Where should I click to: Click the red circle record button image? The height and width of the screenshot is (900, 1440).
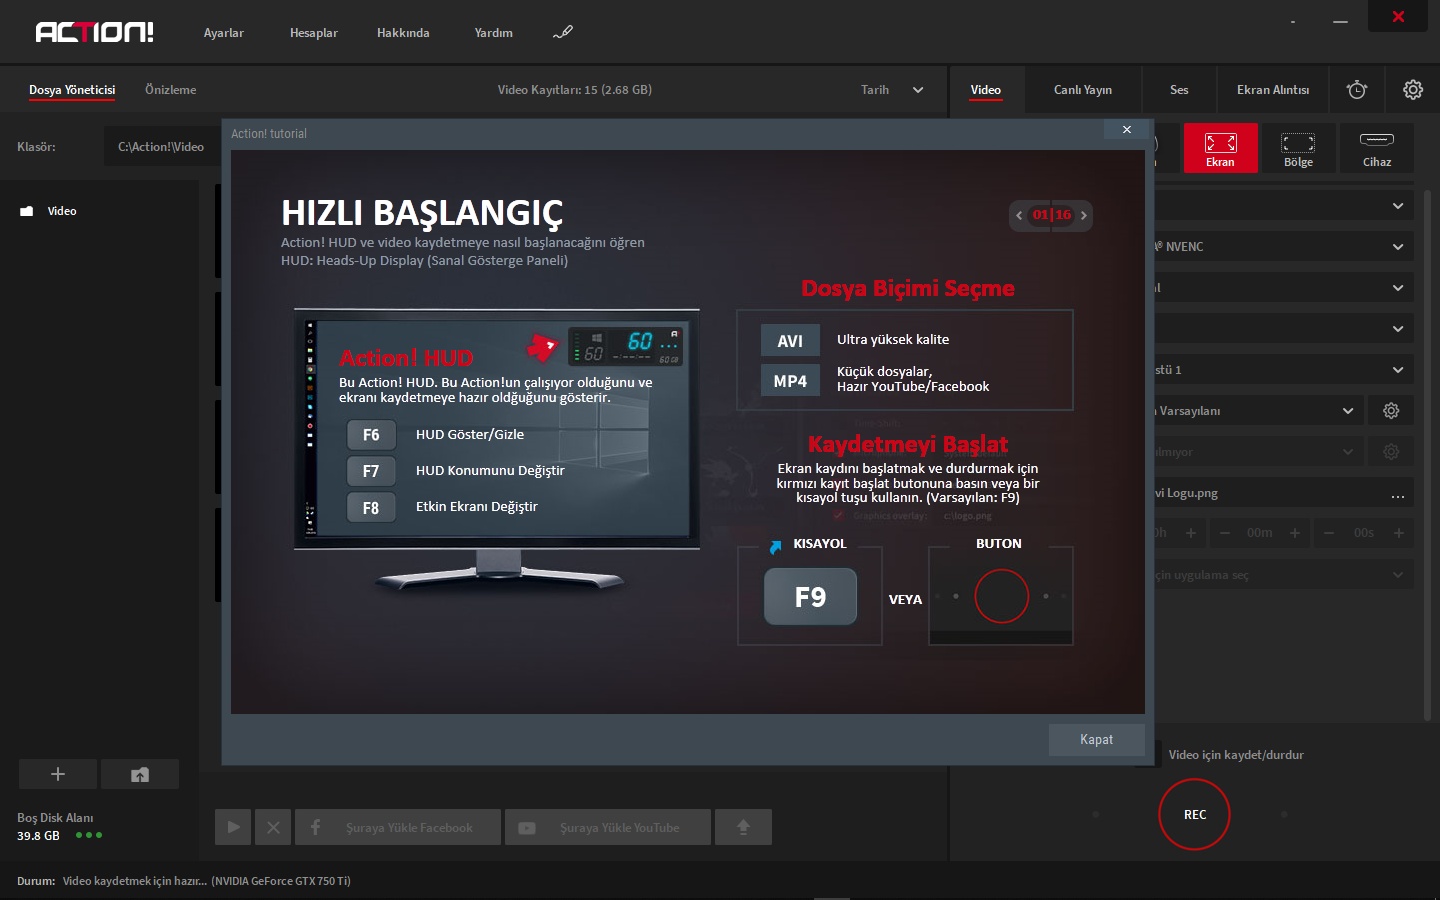(x=1001, y=596)
